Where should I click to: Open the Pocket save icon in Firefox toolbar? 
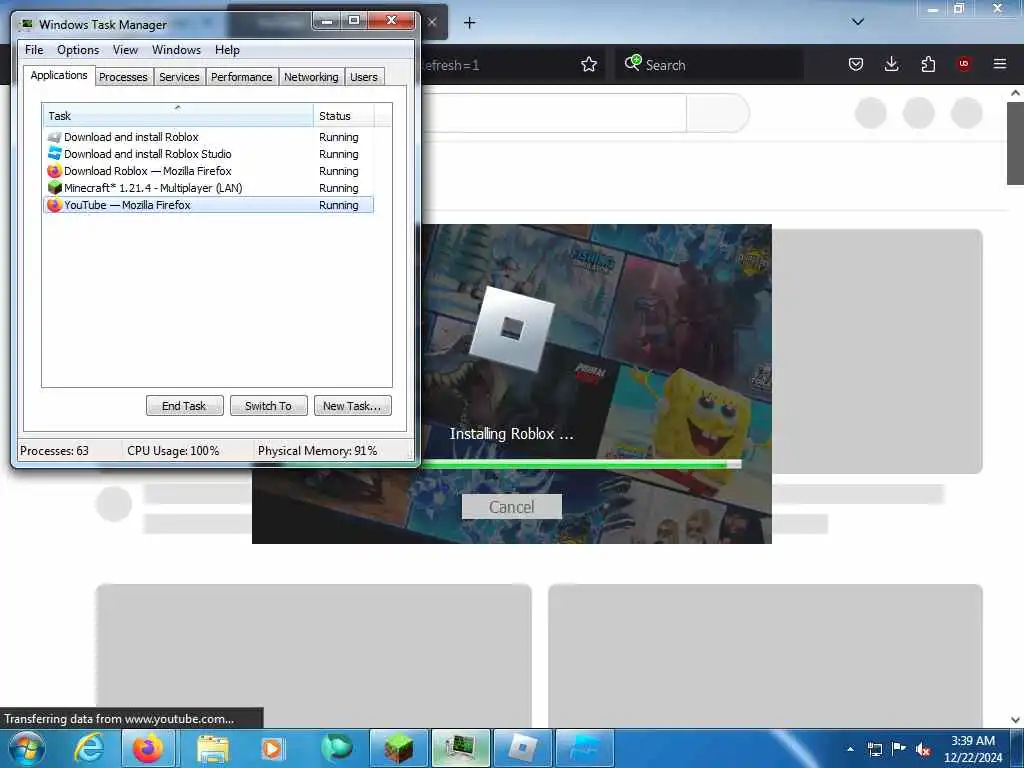(x=856, y=64)
